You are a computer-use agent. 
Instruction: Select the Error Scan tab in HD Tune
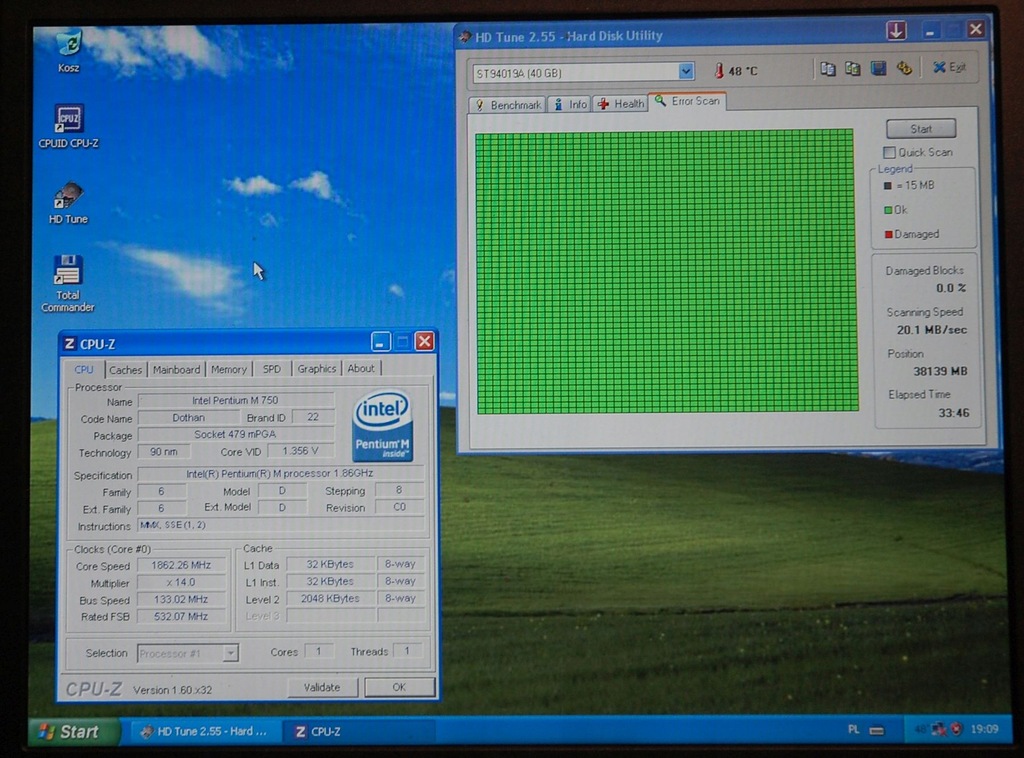click(687, 101)
